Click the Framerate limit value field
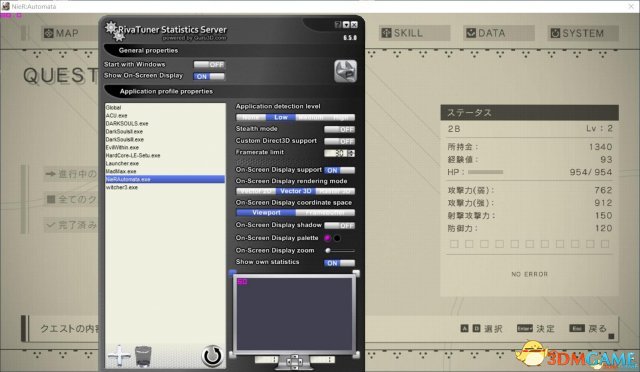The width and height of the screenshot is (640, 372). coord(336,153)
